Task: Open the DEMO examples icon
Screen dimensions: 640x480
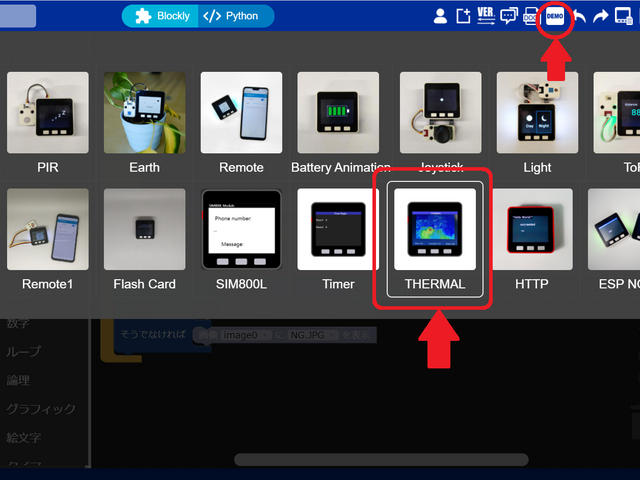Action: [555, 16]
